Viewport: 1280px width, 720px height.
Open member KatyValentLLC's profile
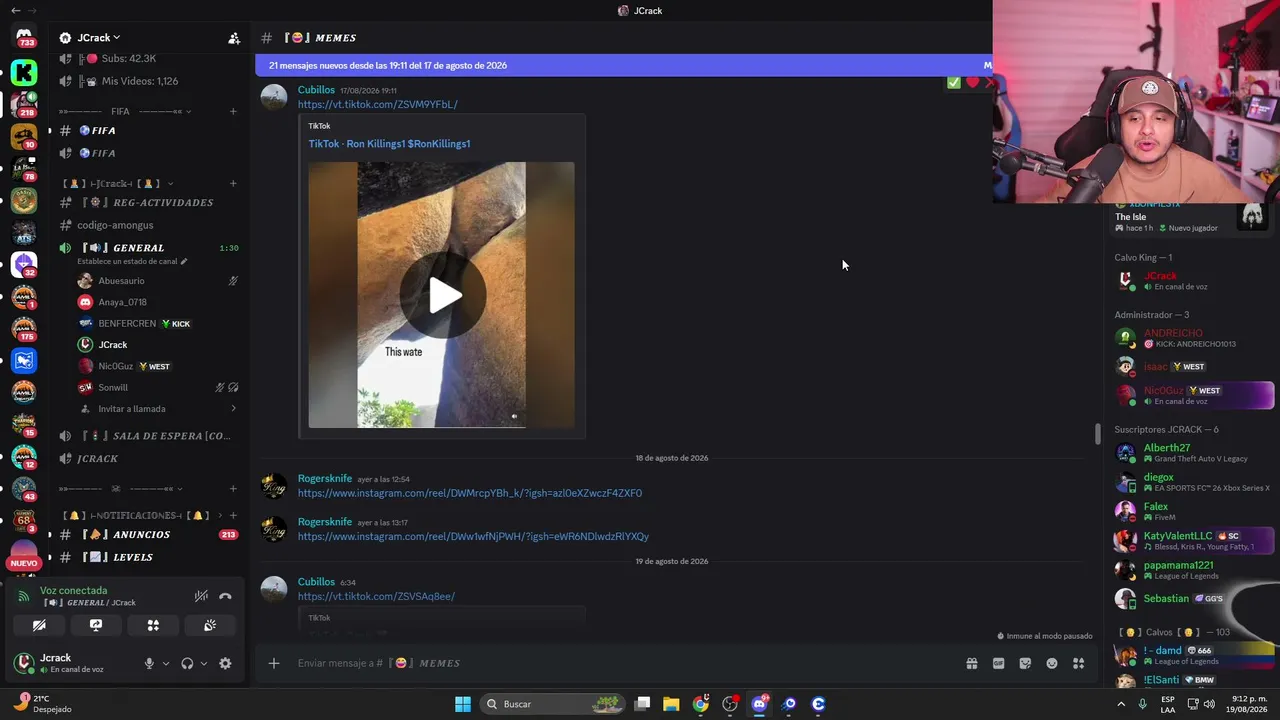(1194, 541)
